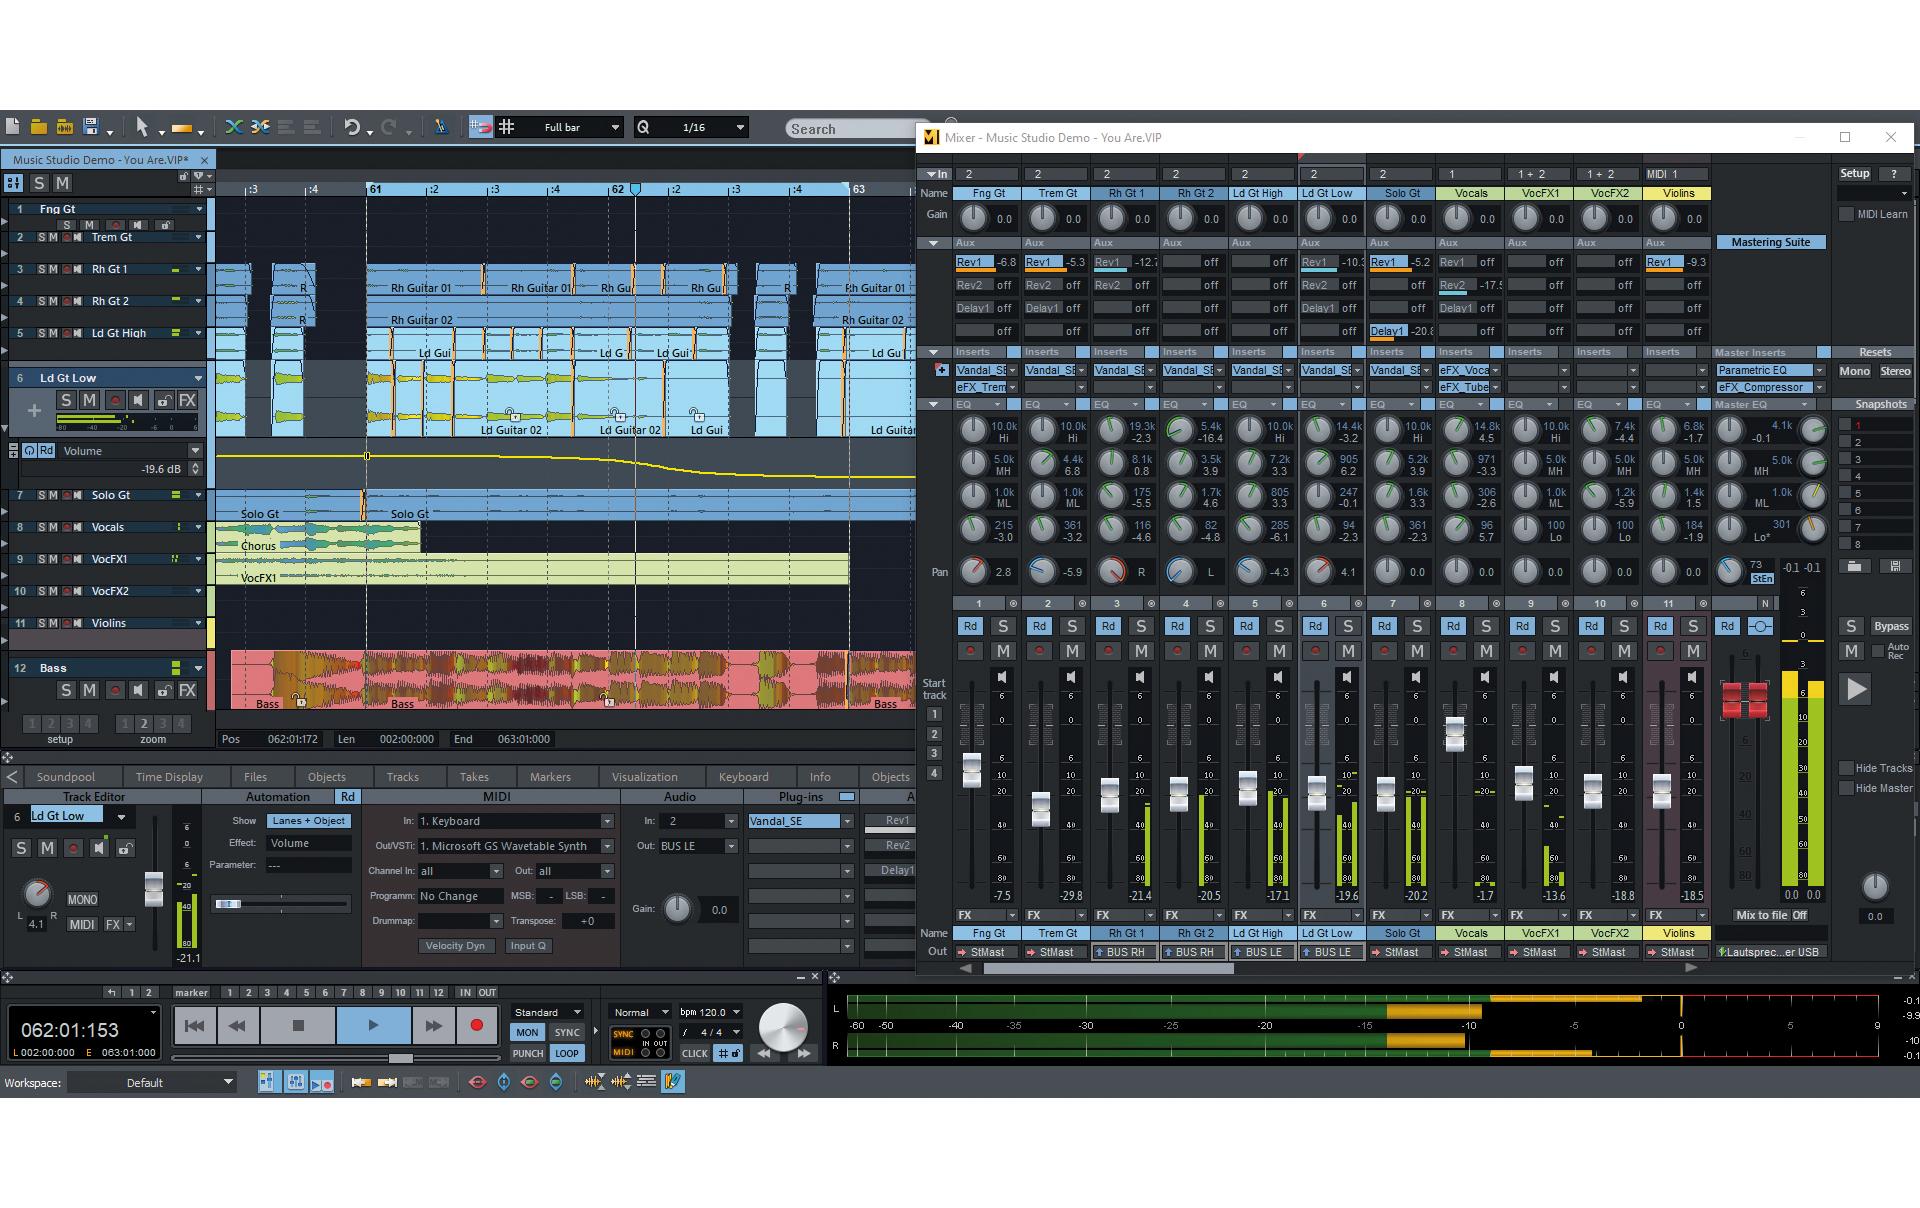1920x1208 pixels.
Task: Toggle the grid display icon in the toolbar
Action: tap(507, 127)
